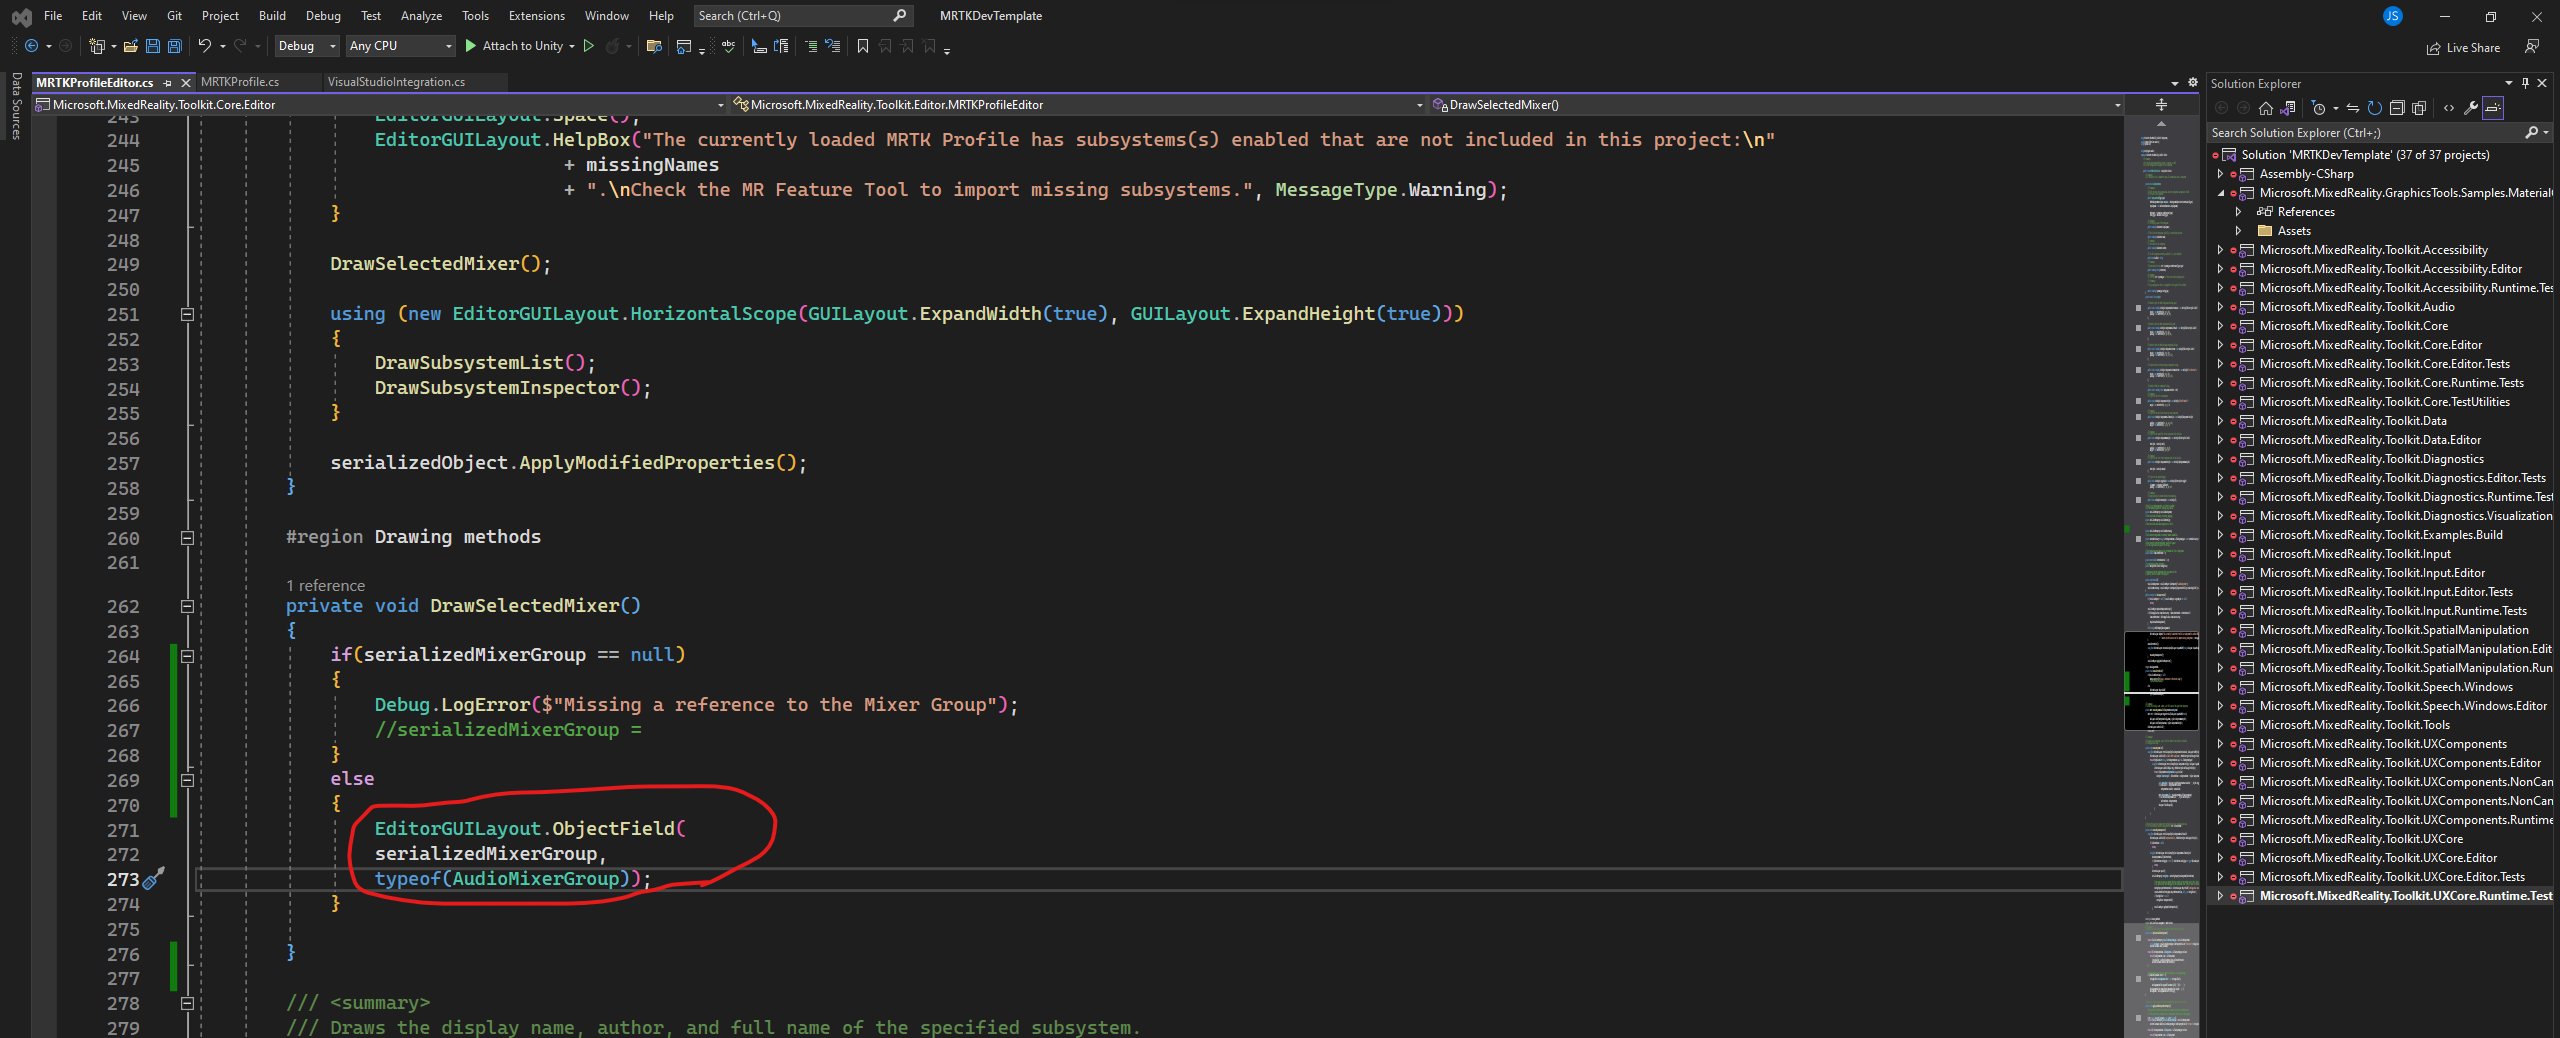Collapse the DrawSelectedMixer method with its outline marker

click(187, 606)
